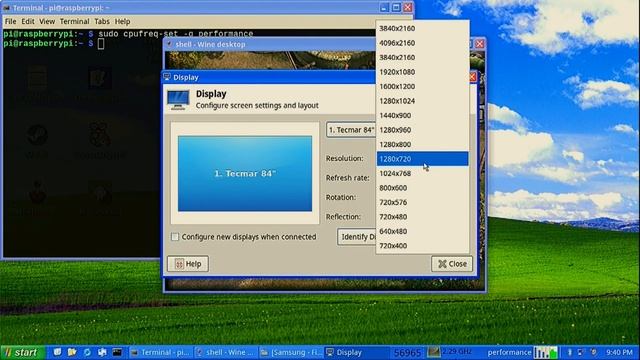The image size is (640, 360).
Task: Click the fourth quick launch icon beside the terminal launcher
Action: pyautogui.click(x=102, y=352)
